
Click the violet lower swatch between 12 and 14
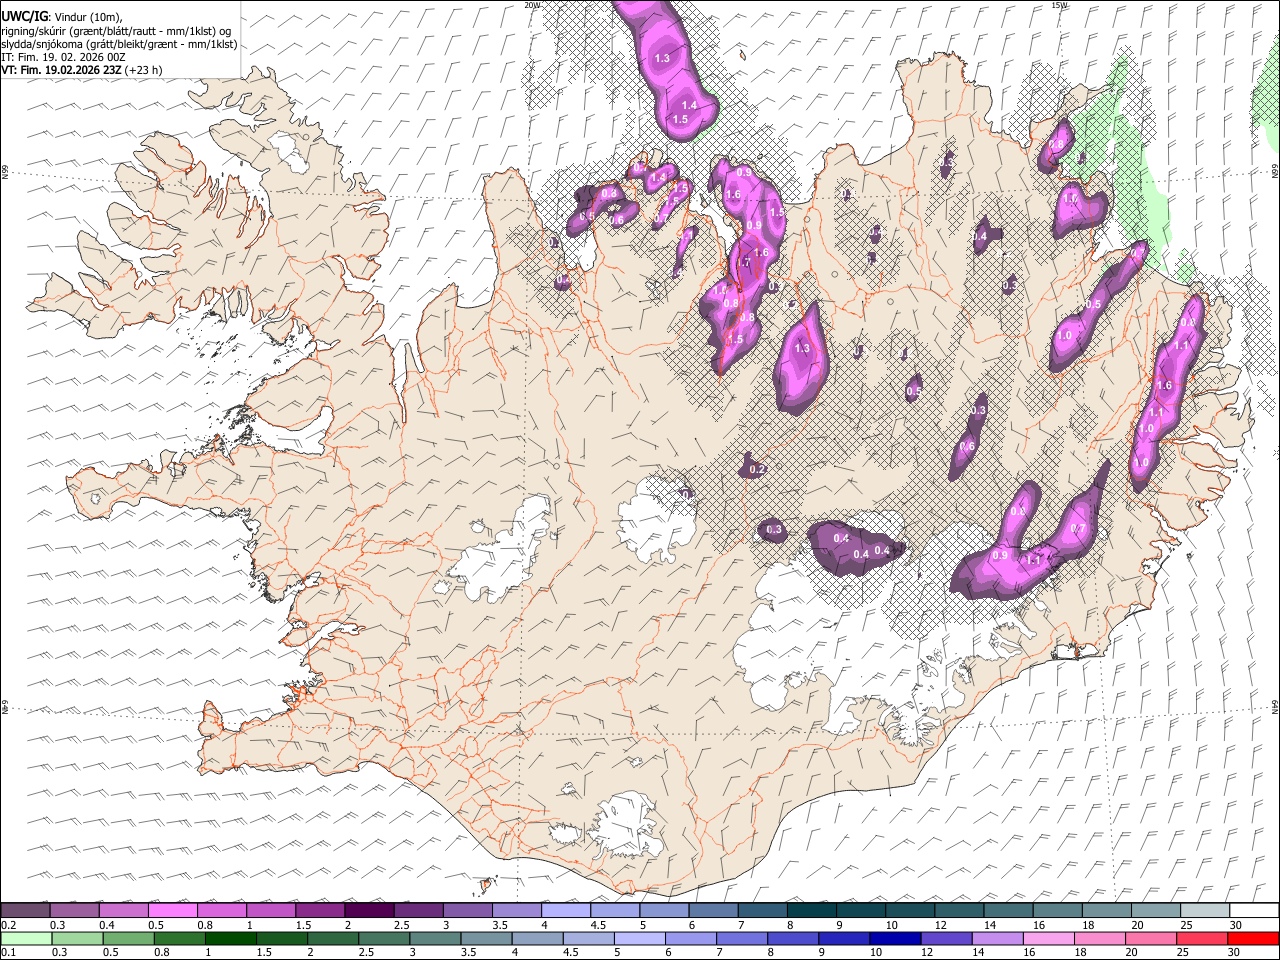[946, 938]
